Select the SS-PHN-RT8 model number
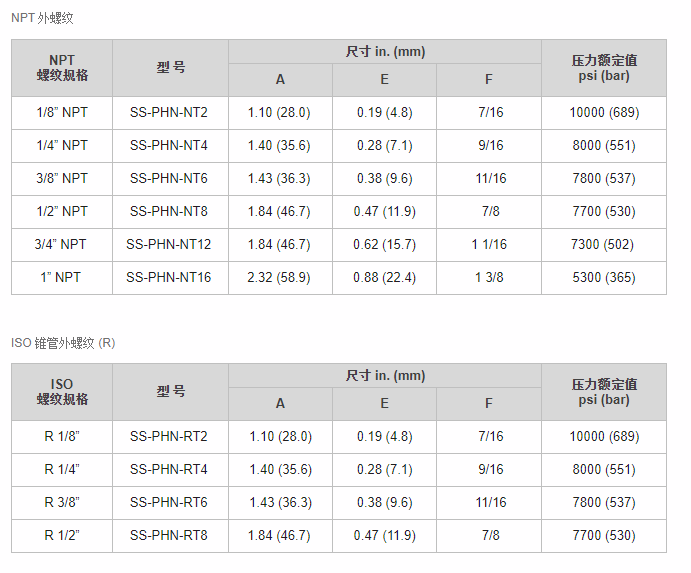691x573 pixels. pyautogui.click(x=169, y=536)
